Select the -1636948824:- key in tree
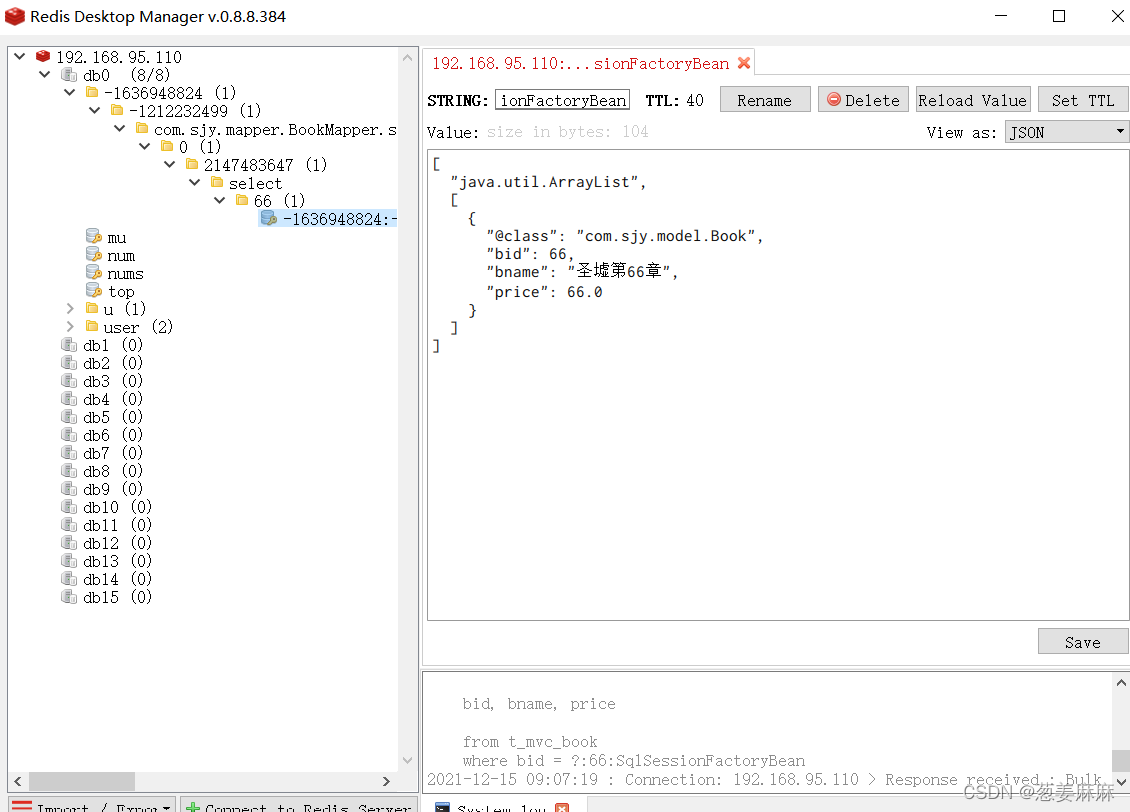The image size is (1130, 812). point(328,218)
